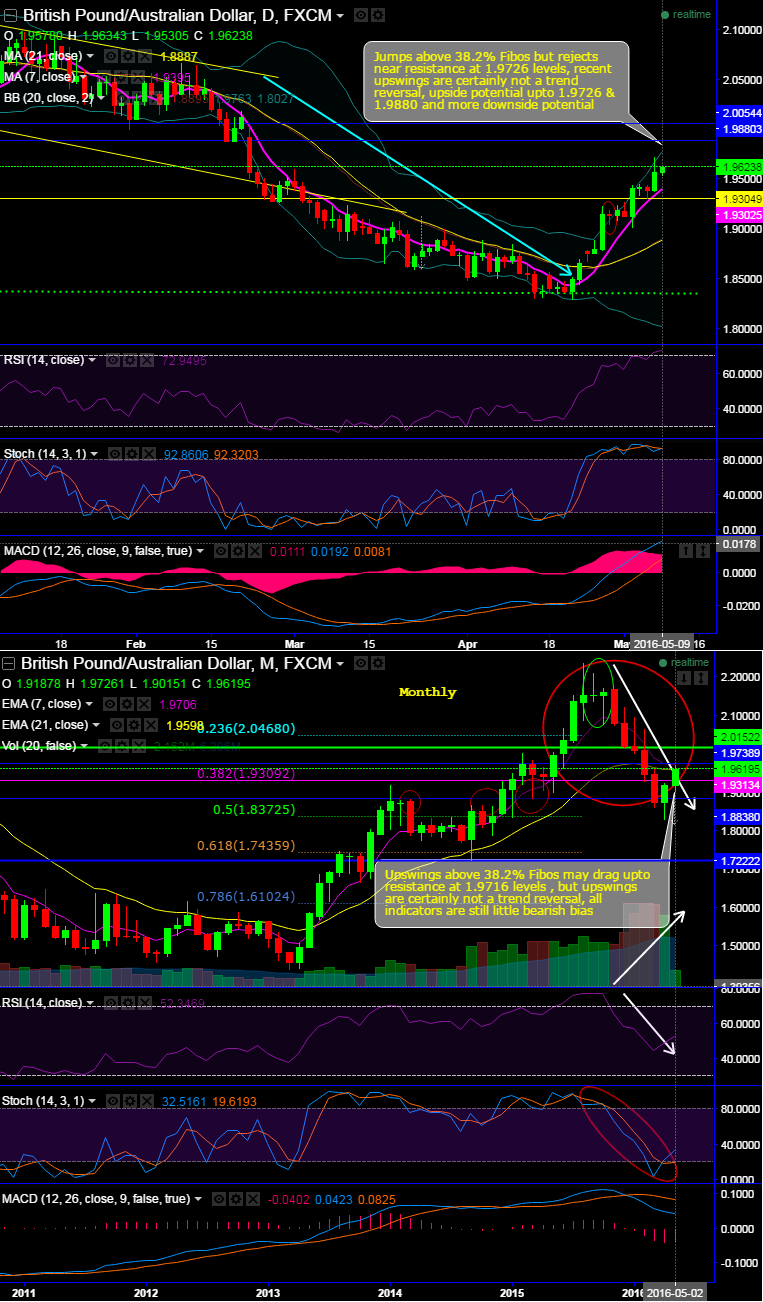763x1302 pixels.
Task: Toggle visibility of daily chart main series
Action: tap(362, 16)
